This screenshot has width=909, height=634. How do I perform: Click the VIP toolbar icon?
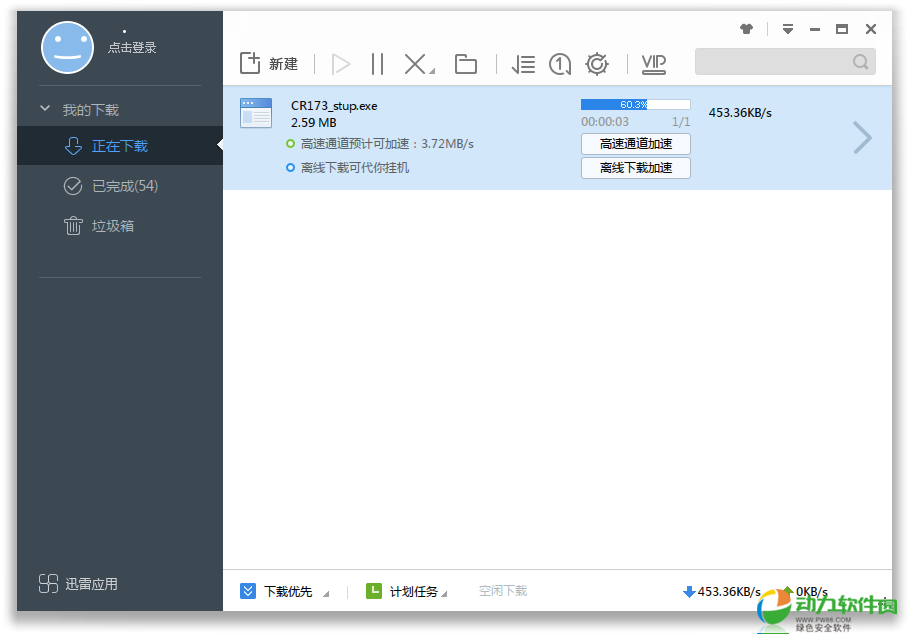654,64
